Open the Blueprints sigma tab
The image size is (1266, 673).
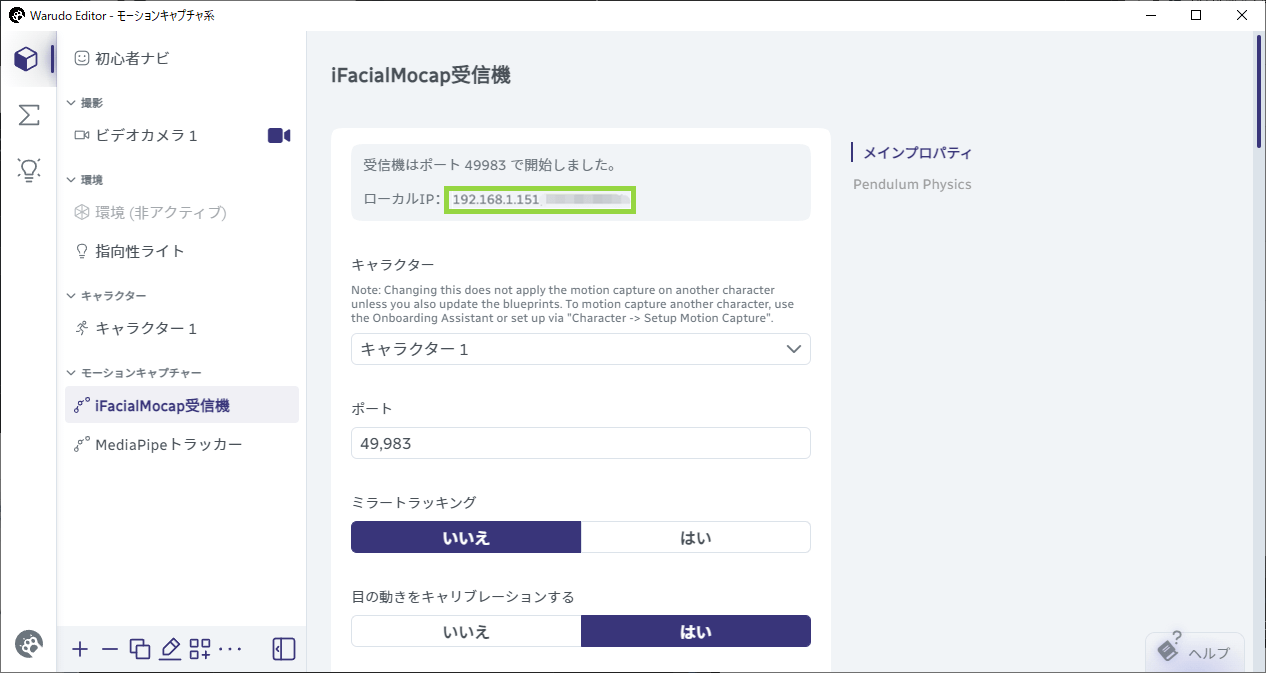[29, 115]
